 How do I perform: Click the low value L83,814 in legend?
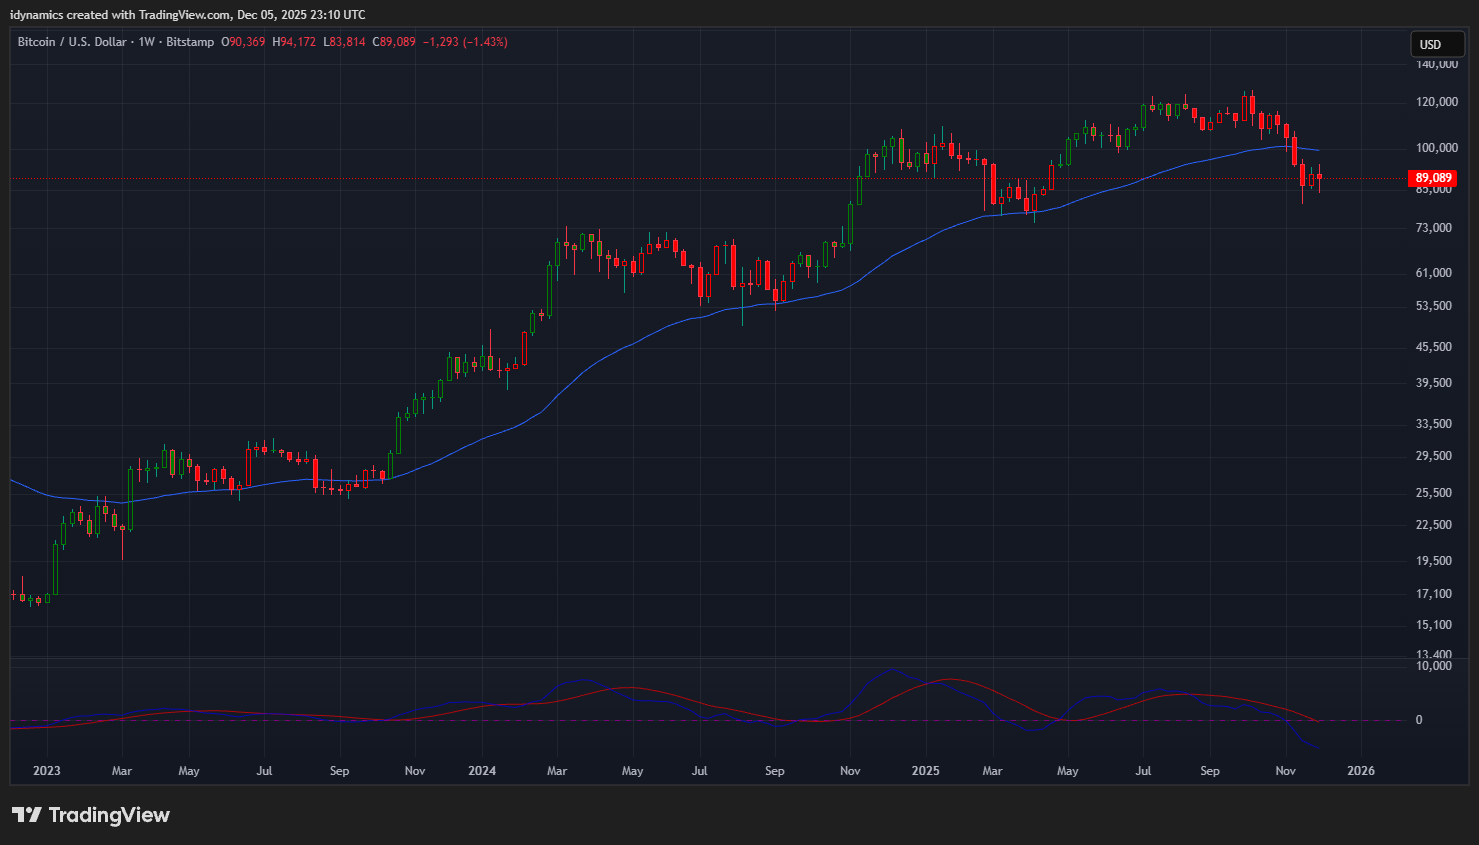point(344,42)
